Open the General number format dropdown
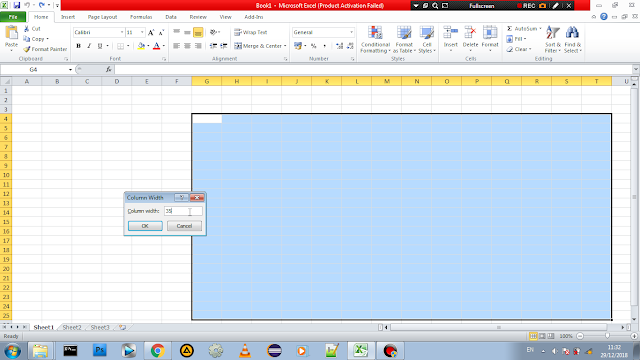This screenshot has width=640, height=360. [x=351, y=32]
